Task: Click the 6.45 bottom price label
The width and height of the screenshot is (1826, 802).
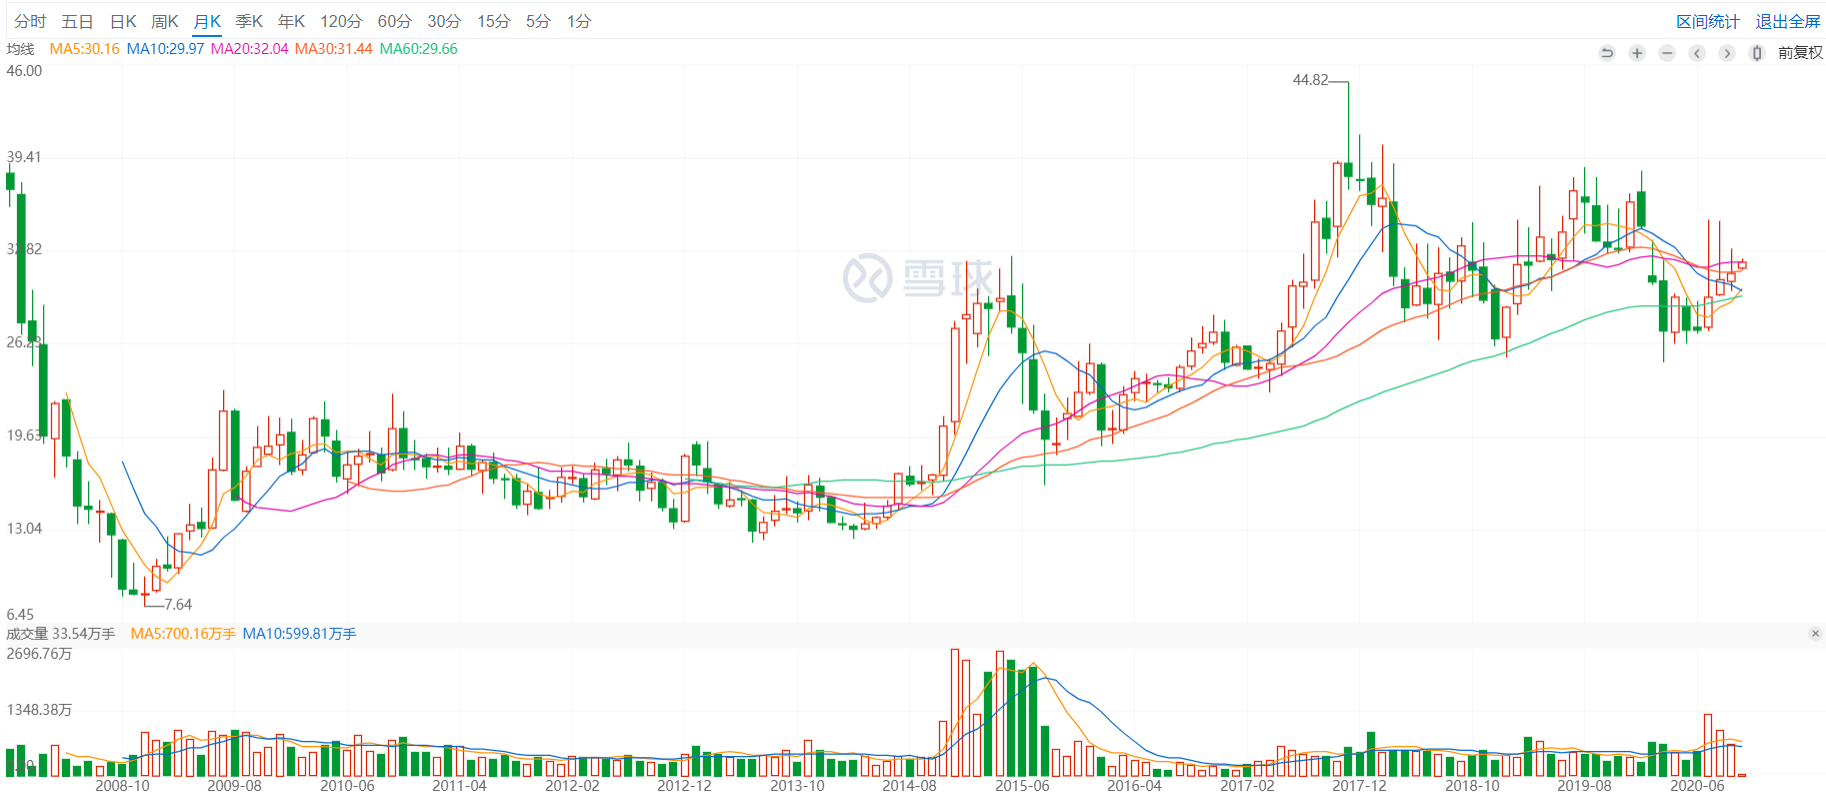Action: coord(20,615)
